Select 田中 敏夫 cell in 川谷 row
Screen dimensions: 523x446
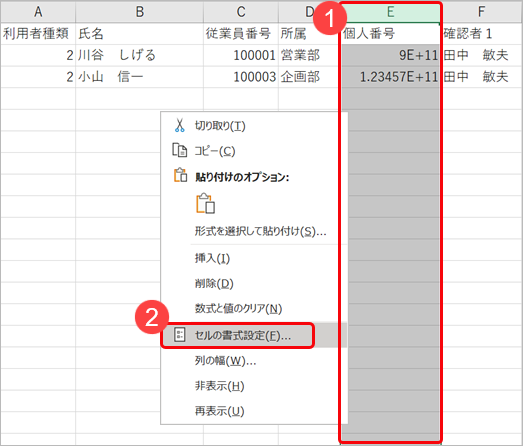tap(481, 55)
